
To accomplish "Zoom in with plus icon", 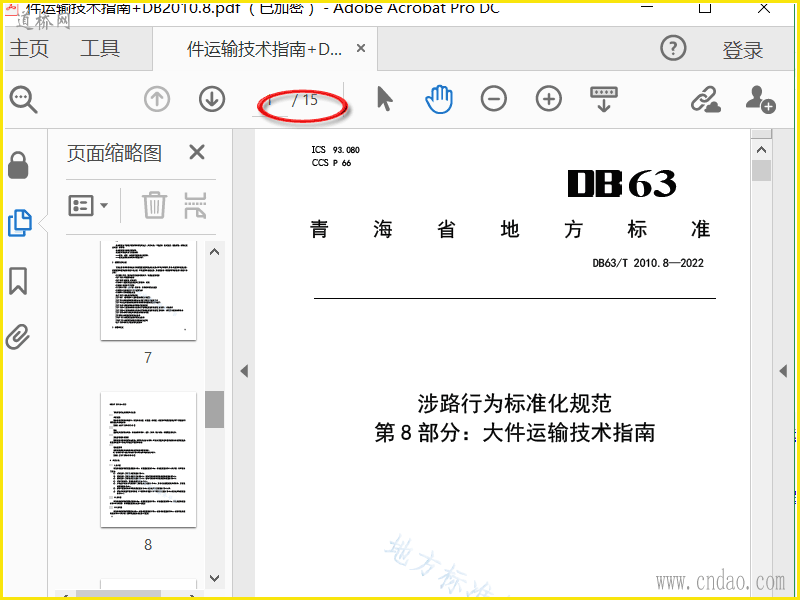I will (x=548, y=99).
